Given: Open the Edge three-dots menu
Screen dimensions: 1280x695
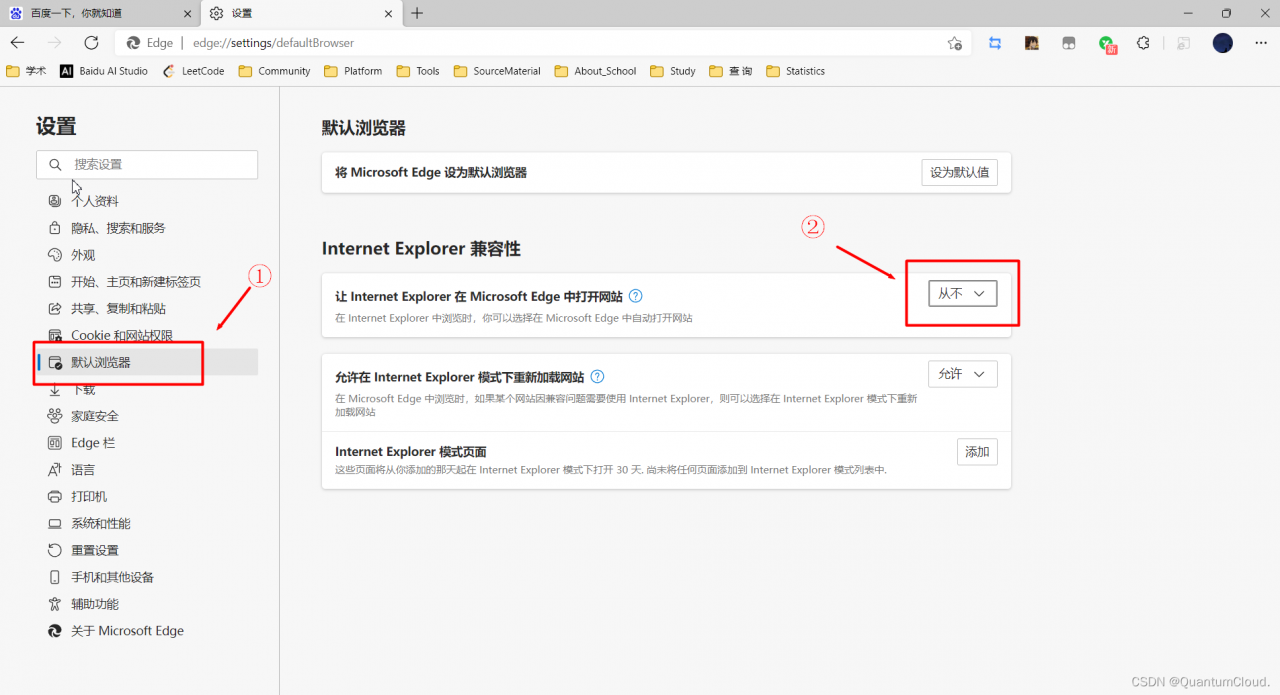Looking at the screenshot, I should [1259, 43].
